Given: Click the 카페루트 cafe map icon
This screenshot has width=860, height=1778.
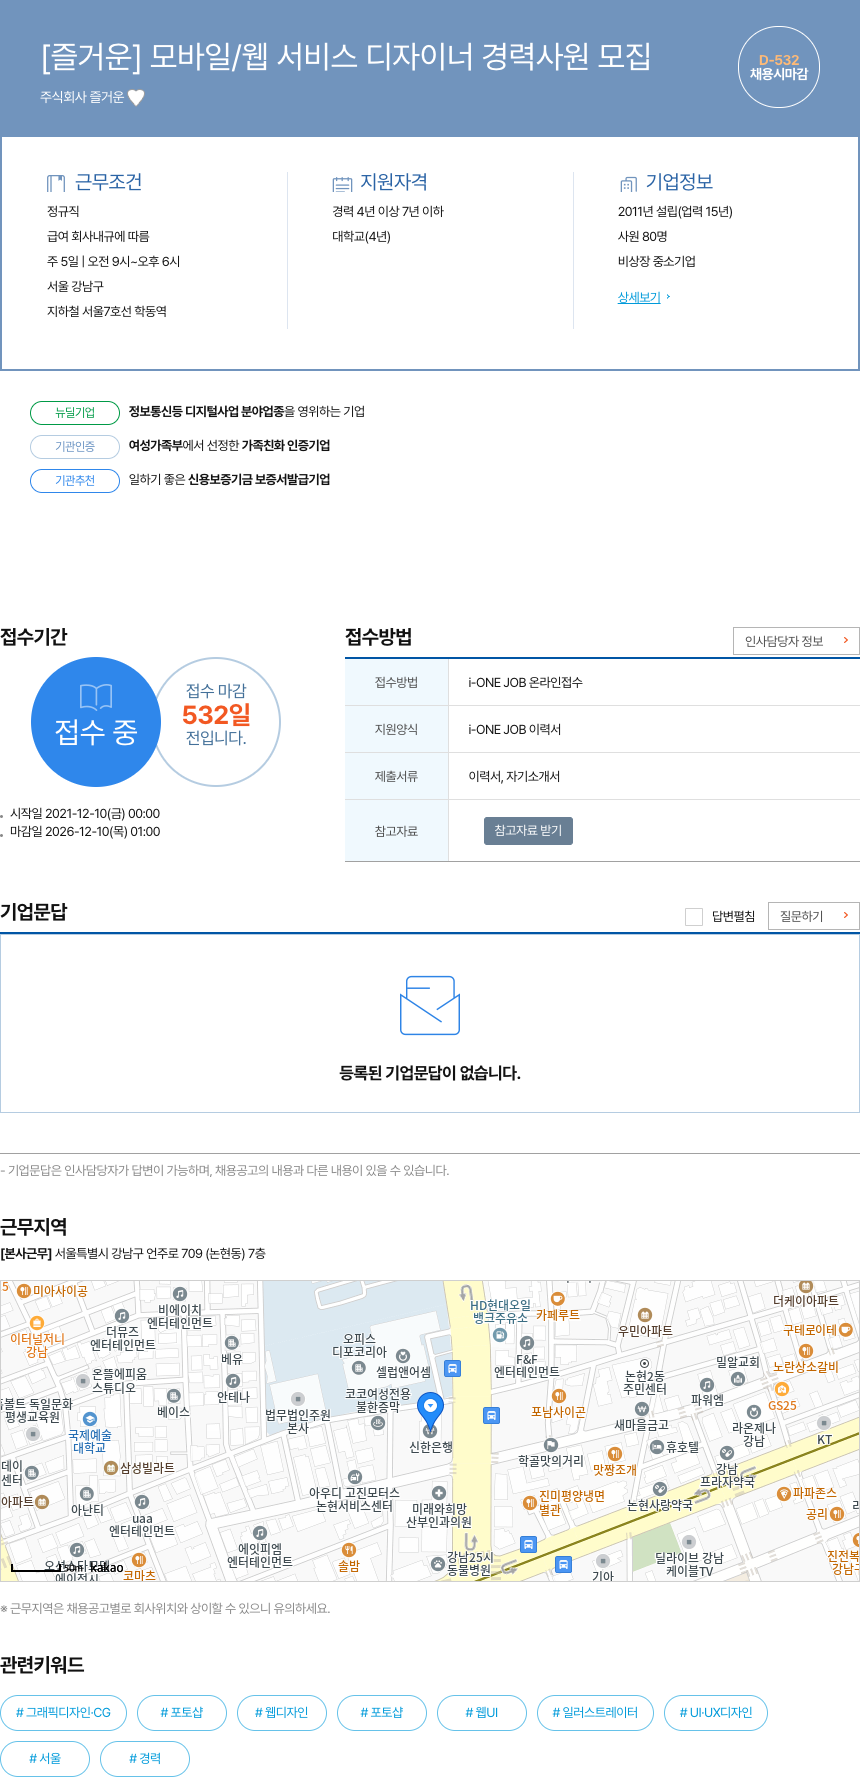Looking at the screenshot, I should [x=558, y=1299].
